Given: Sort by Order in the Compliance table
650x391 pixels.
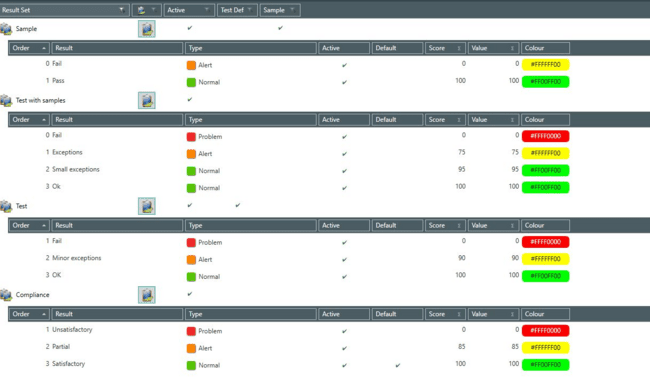Looking at the screenshot, I should 29,314.
